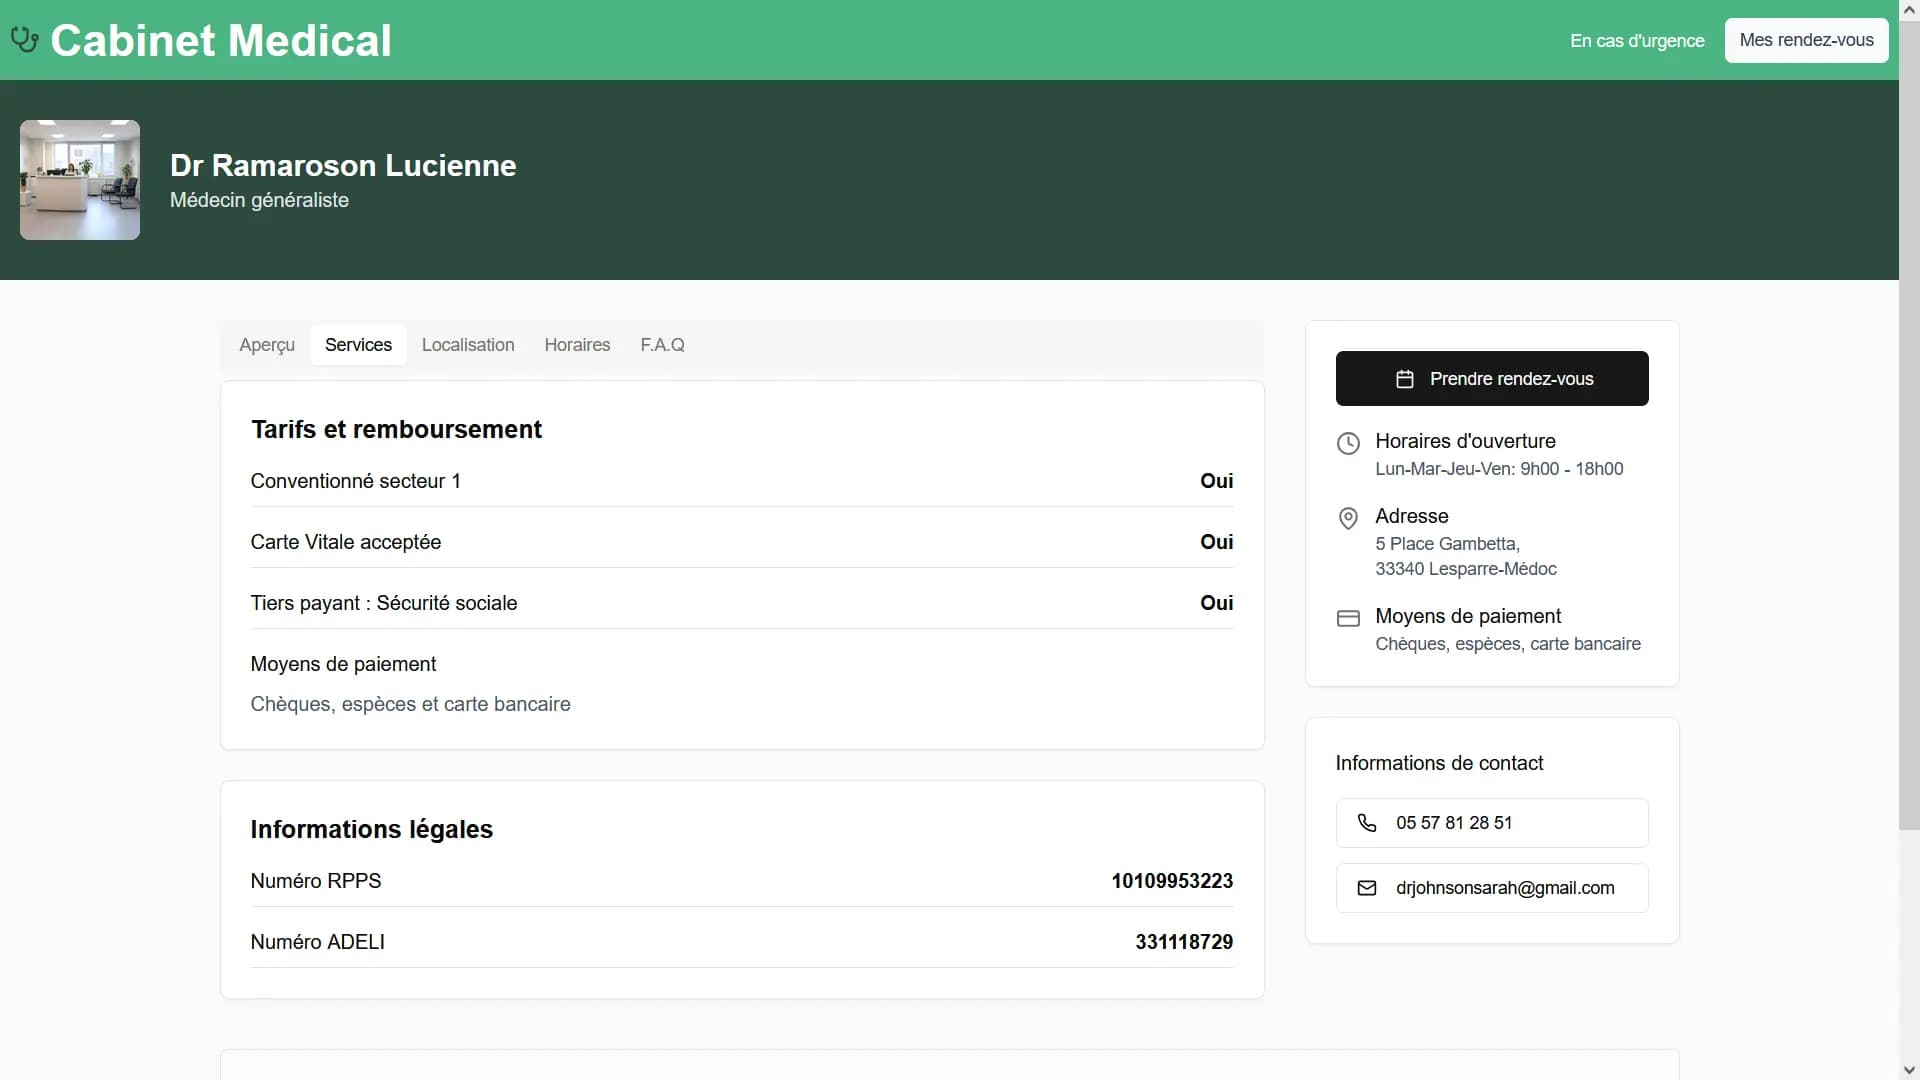Click the map pin icon beside Adresse

(x=1348, y=518)
